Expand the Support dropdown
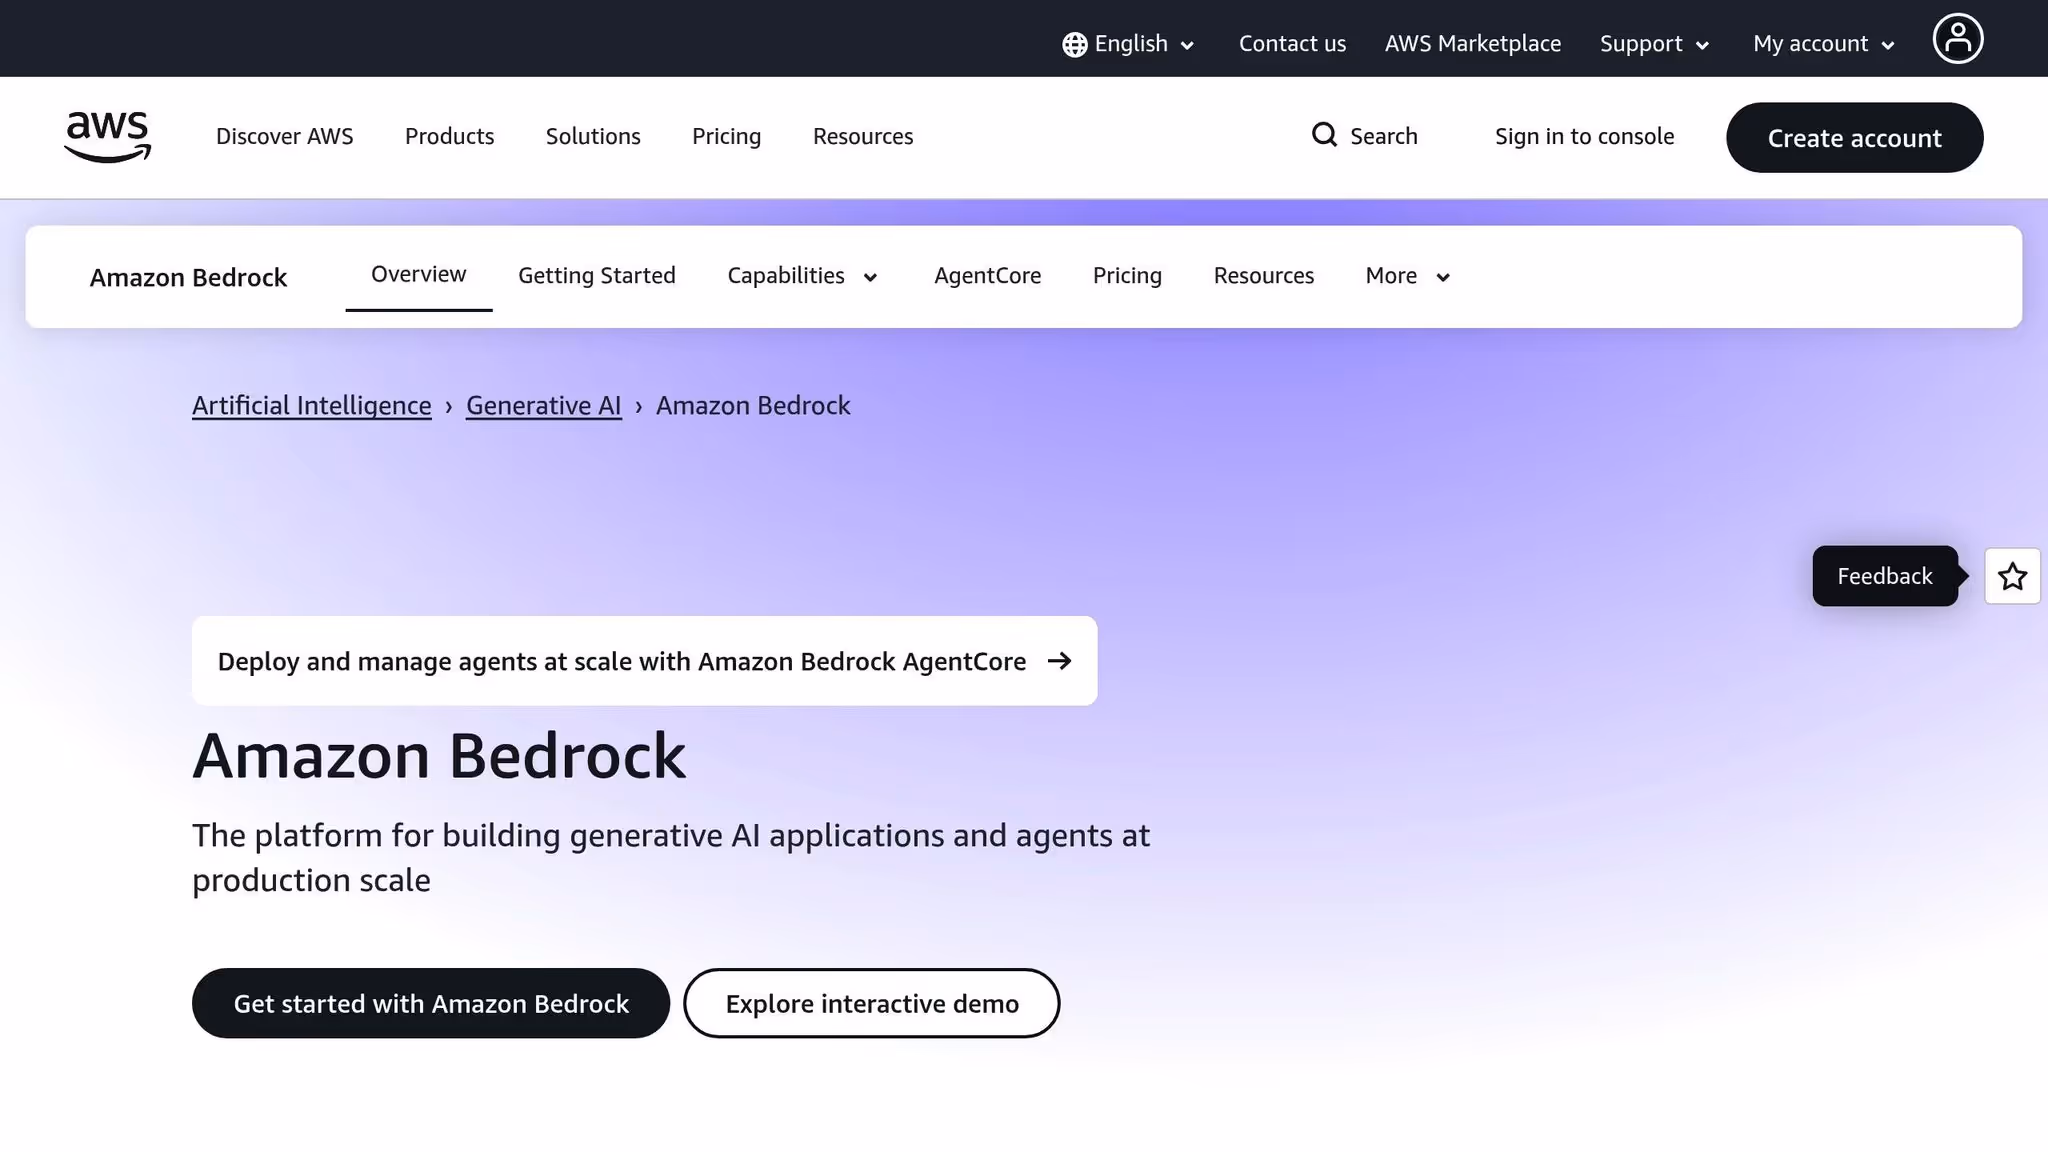 (x=1652, y=43)
